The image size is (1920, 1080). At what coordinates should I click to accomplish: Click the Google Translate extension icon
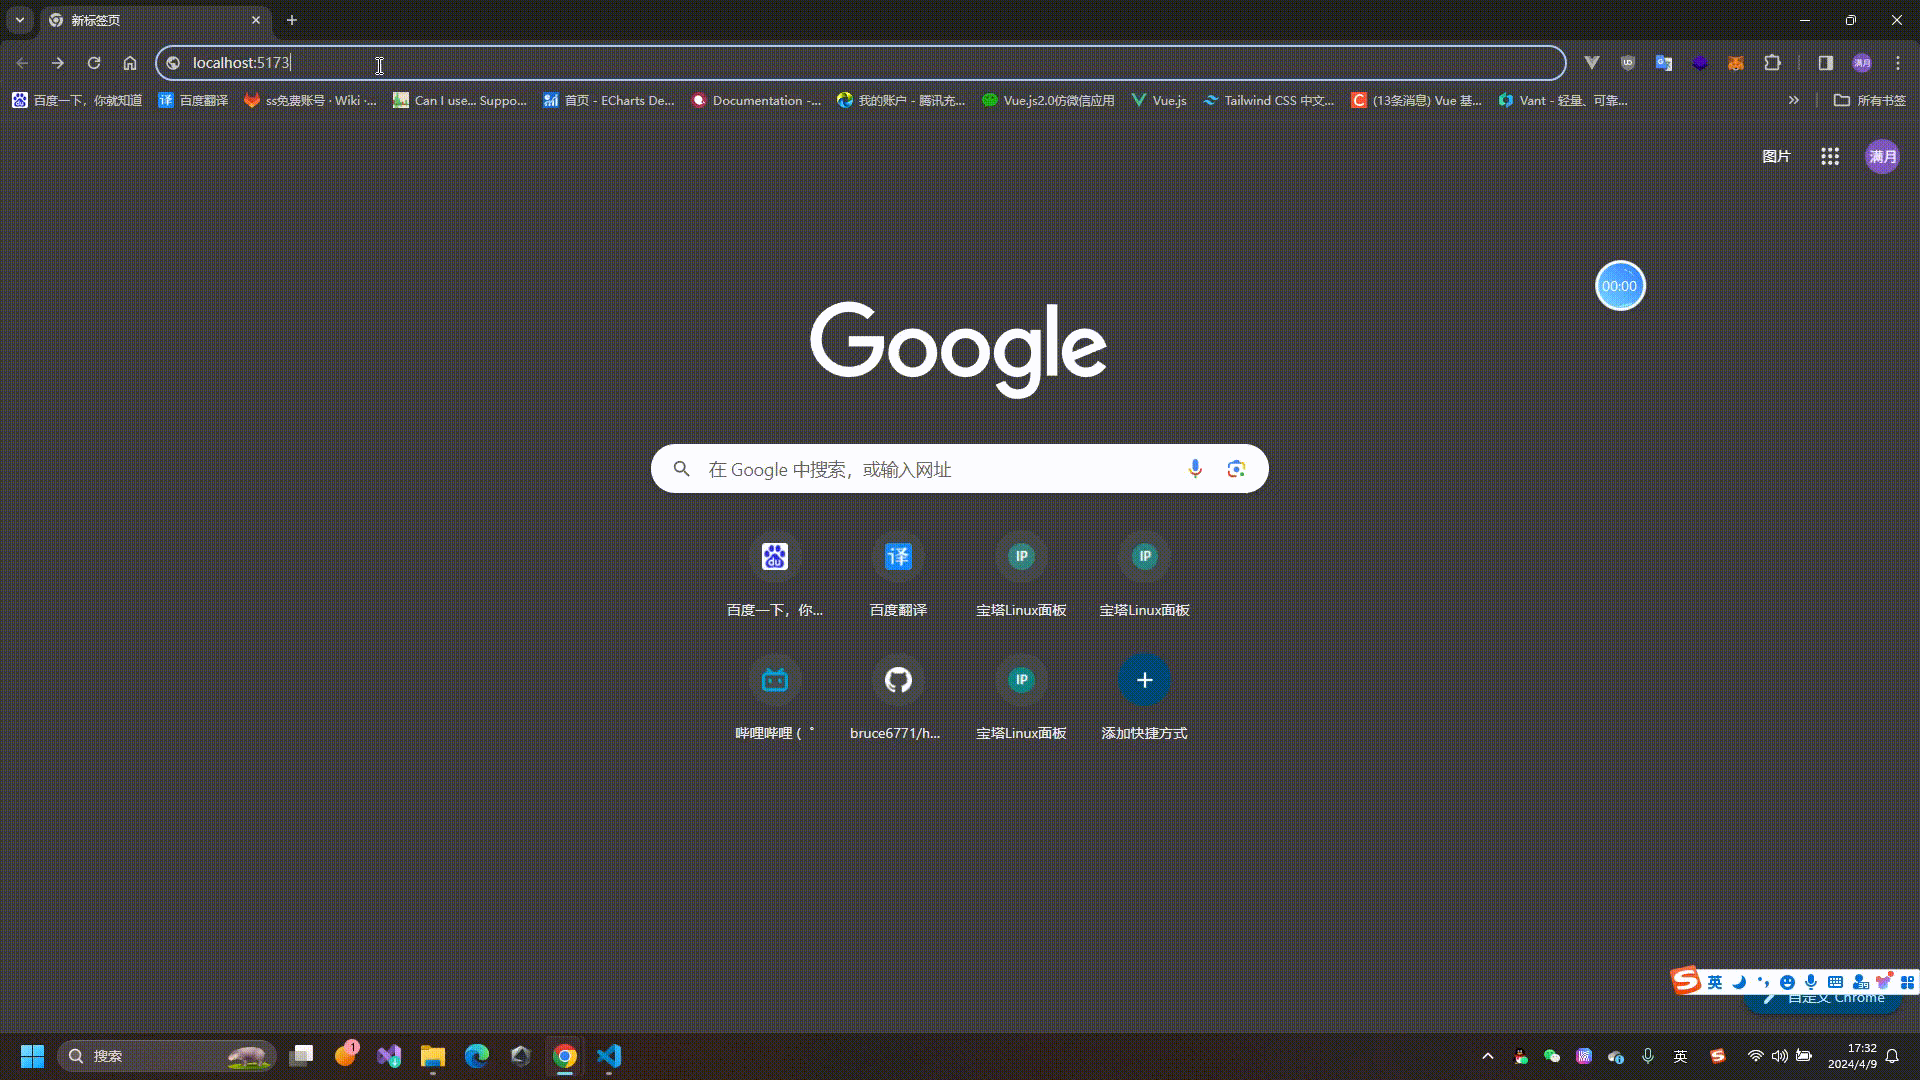point(1663,62)
